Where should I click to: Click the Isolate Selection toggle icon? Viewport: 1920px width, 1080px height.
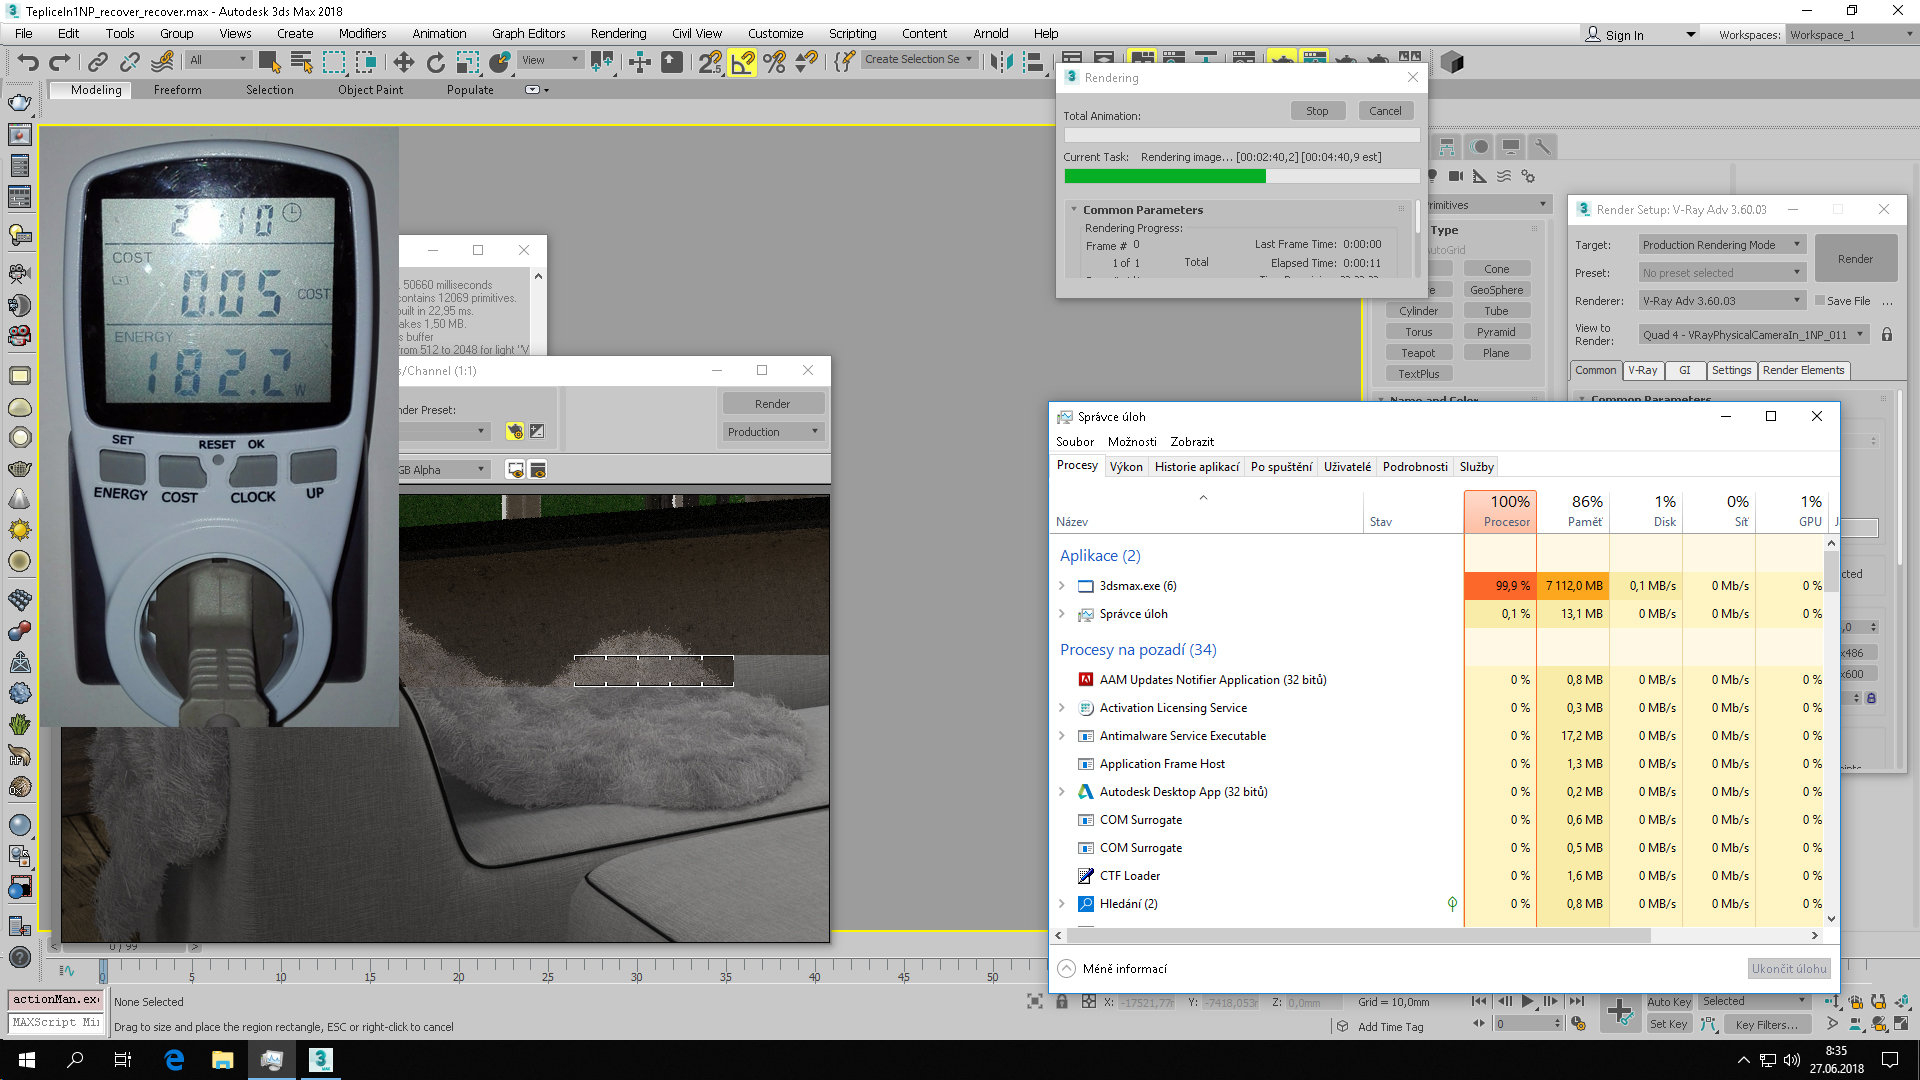tap(1035, 1002)
